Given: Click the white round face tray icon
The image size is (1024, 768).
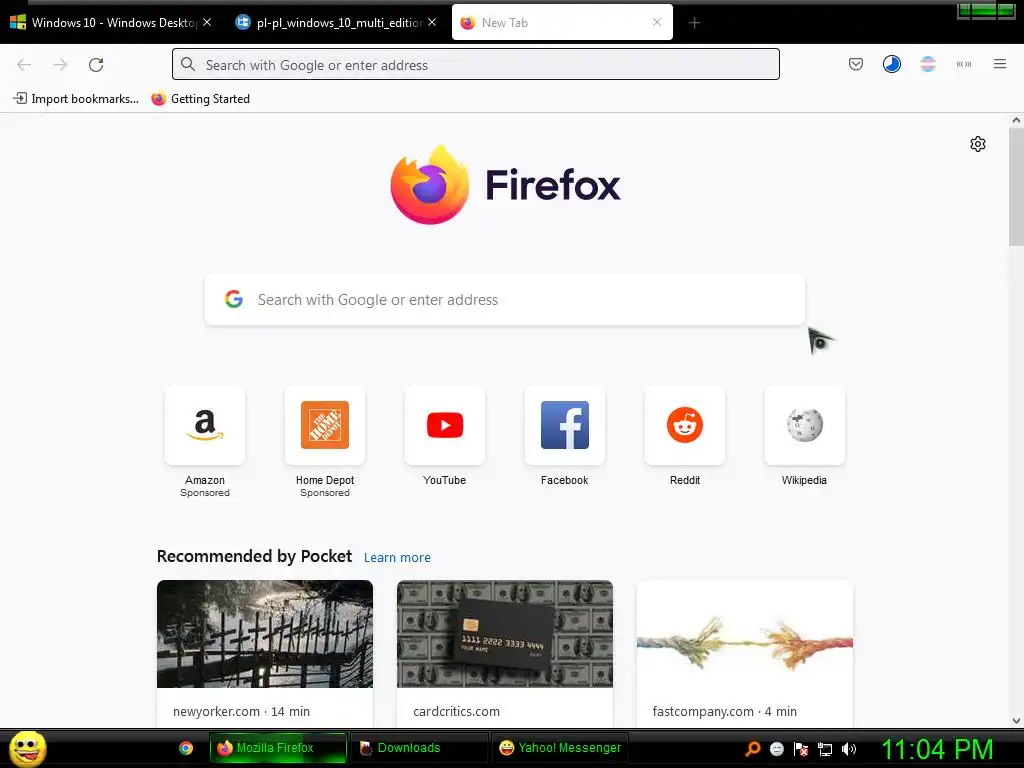Looking at the screenshot, I should 776,749.
